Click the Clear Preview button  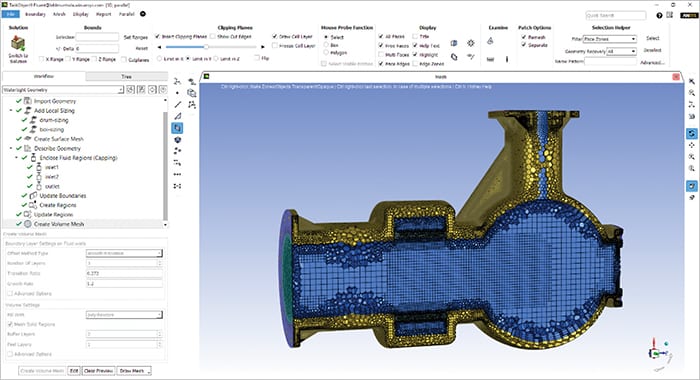(98, 371)
